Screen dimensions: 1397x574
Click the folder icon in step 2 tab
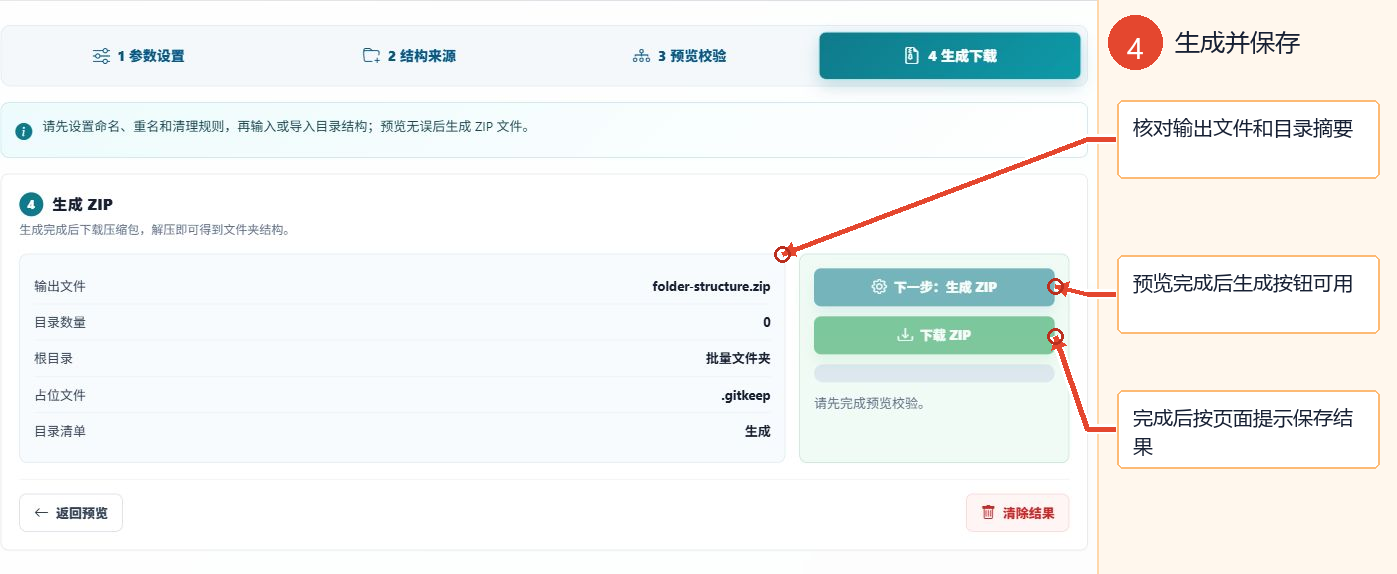pyautogui.click(x=371, y=56)
